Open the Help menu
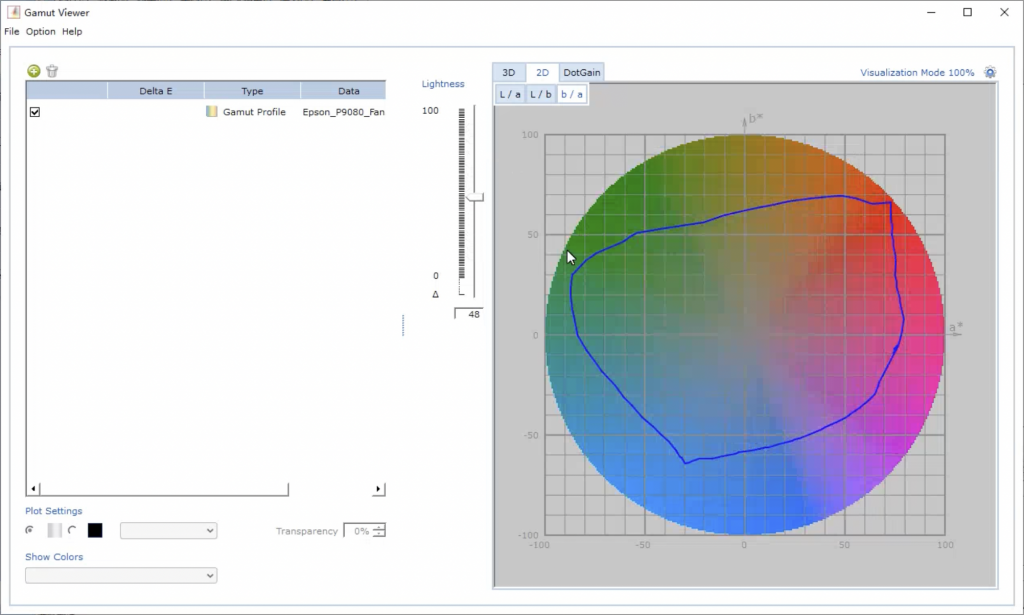The width and height of the screenshot is (1024, 615). (72, 31)
